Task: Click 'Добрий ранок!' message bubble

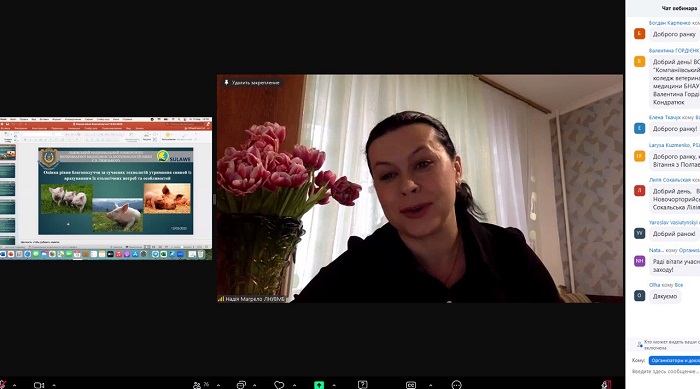Action: click(x=674, y=234)
